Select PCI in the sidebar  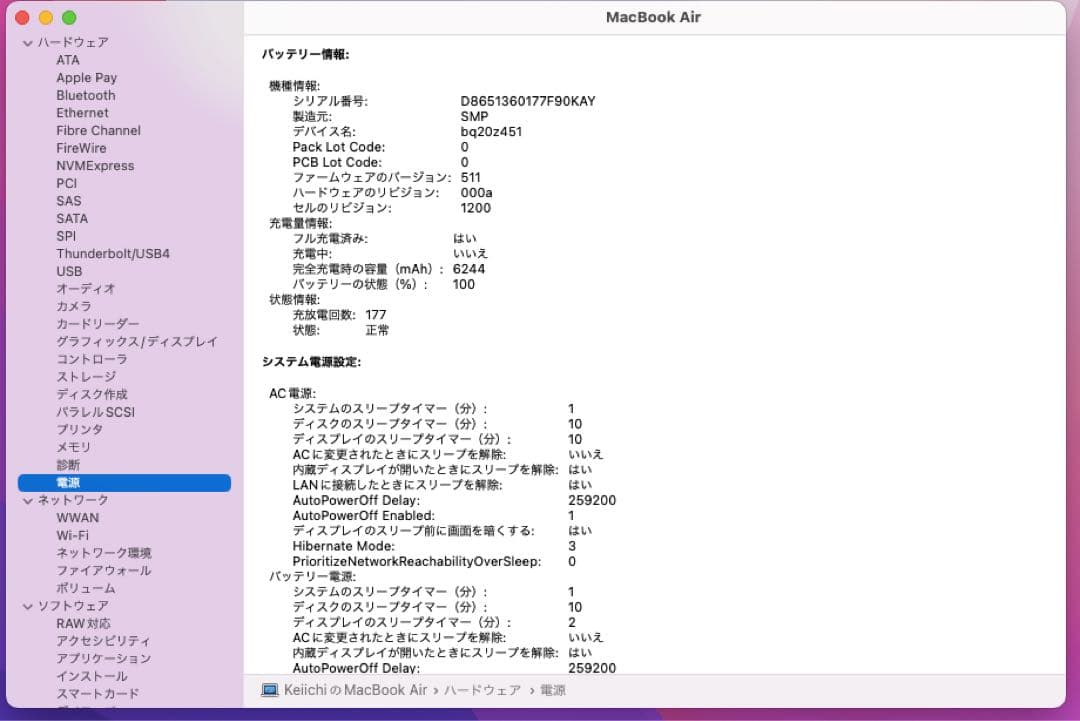pos(67,183)
